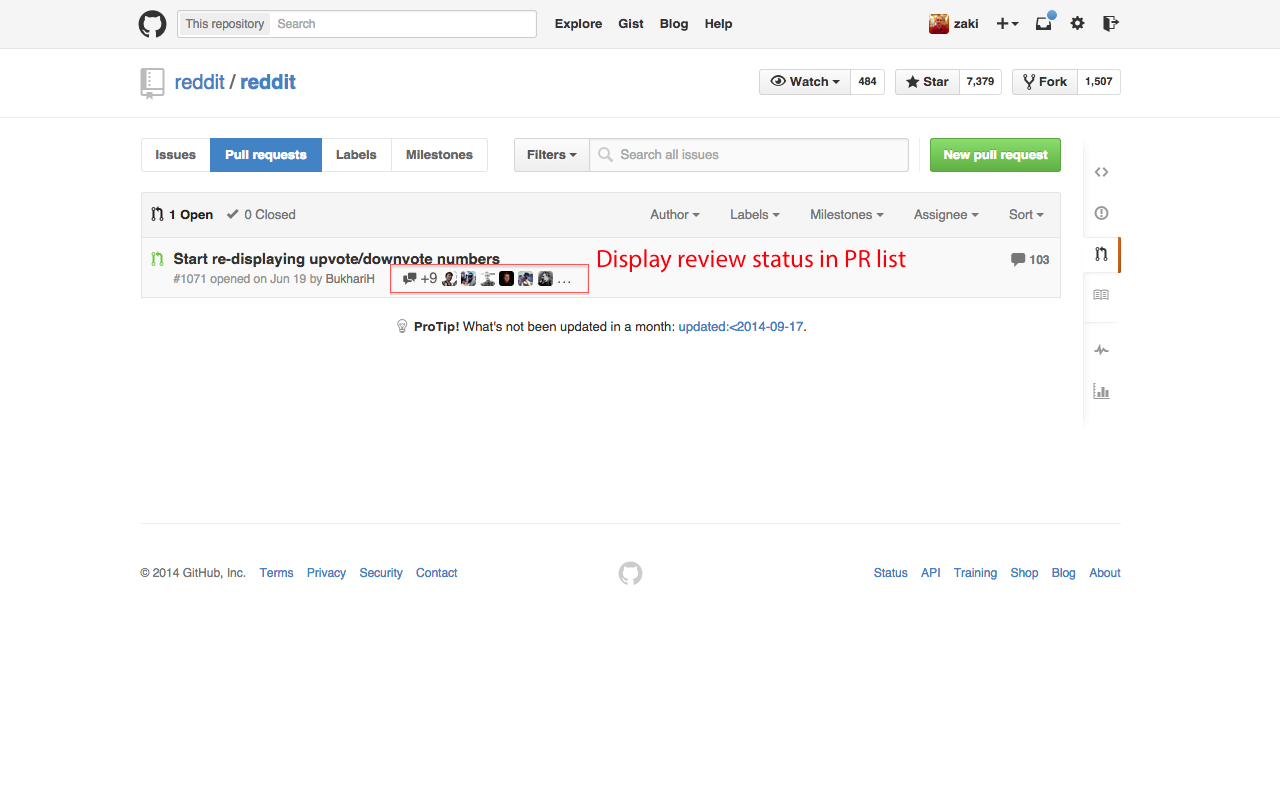Click the green pull request icon for #1071
1280x800 pixels.
tap(157, 259)
